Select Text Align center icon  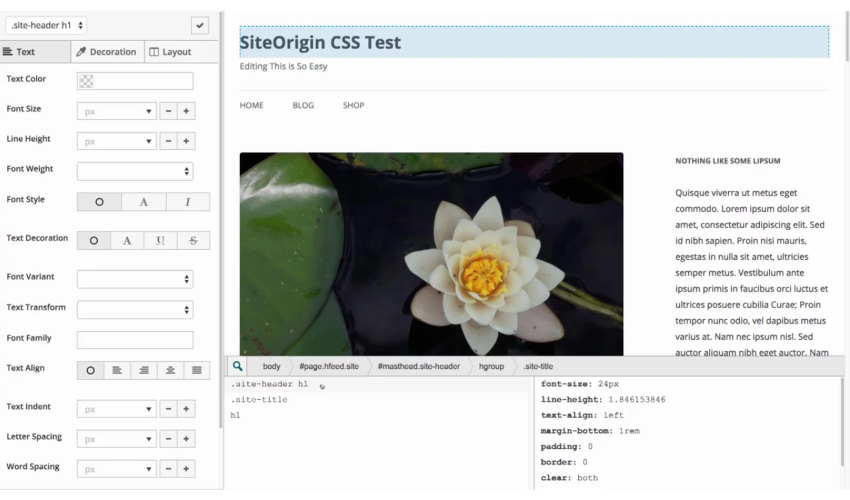(x=170, y=370)
